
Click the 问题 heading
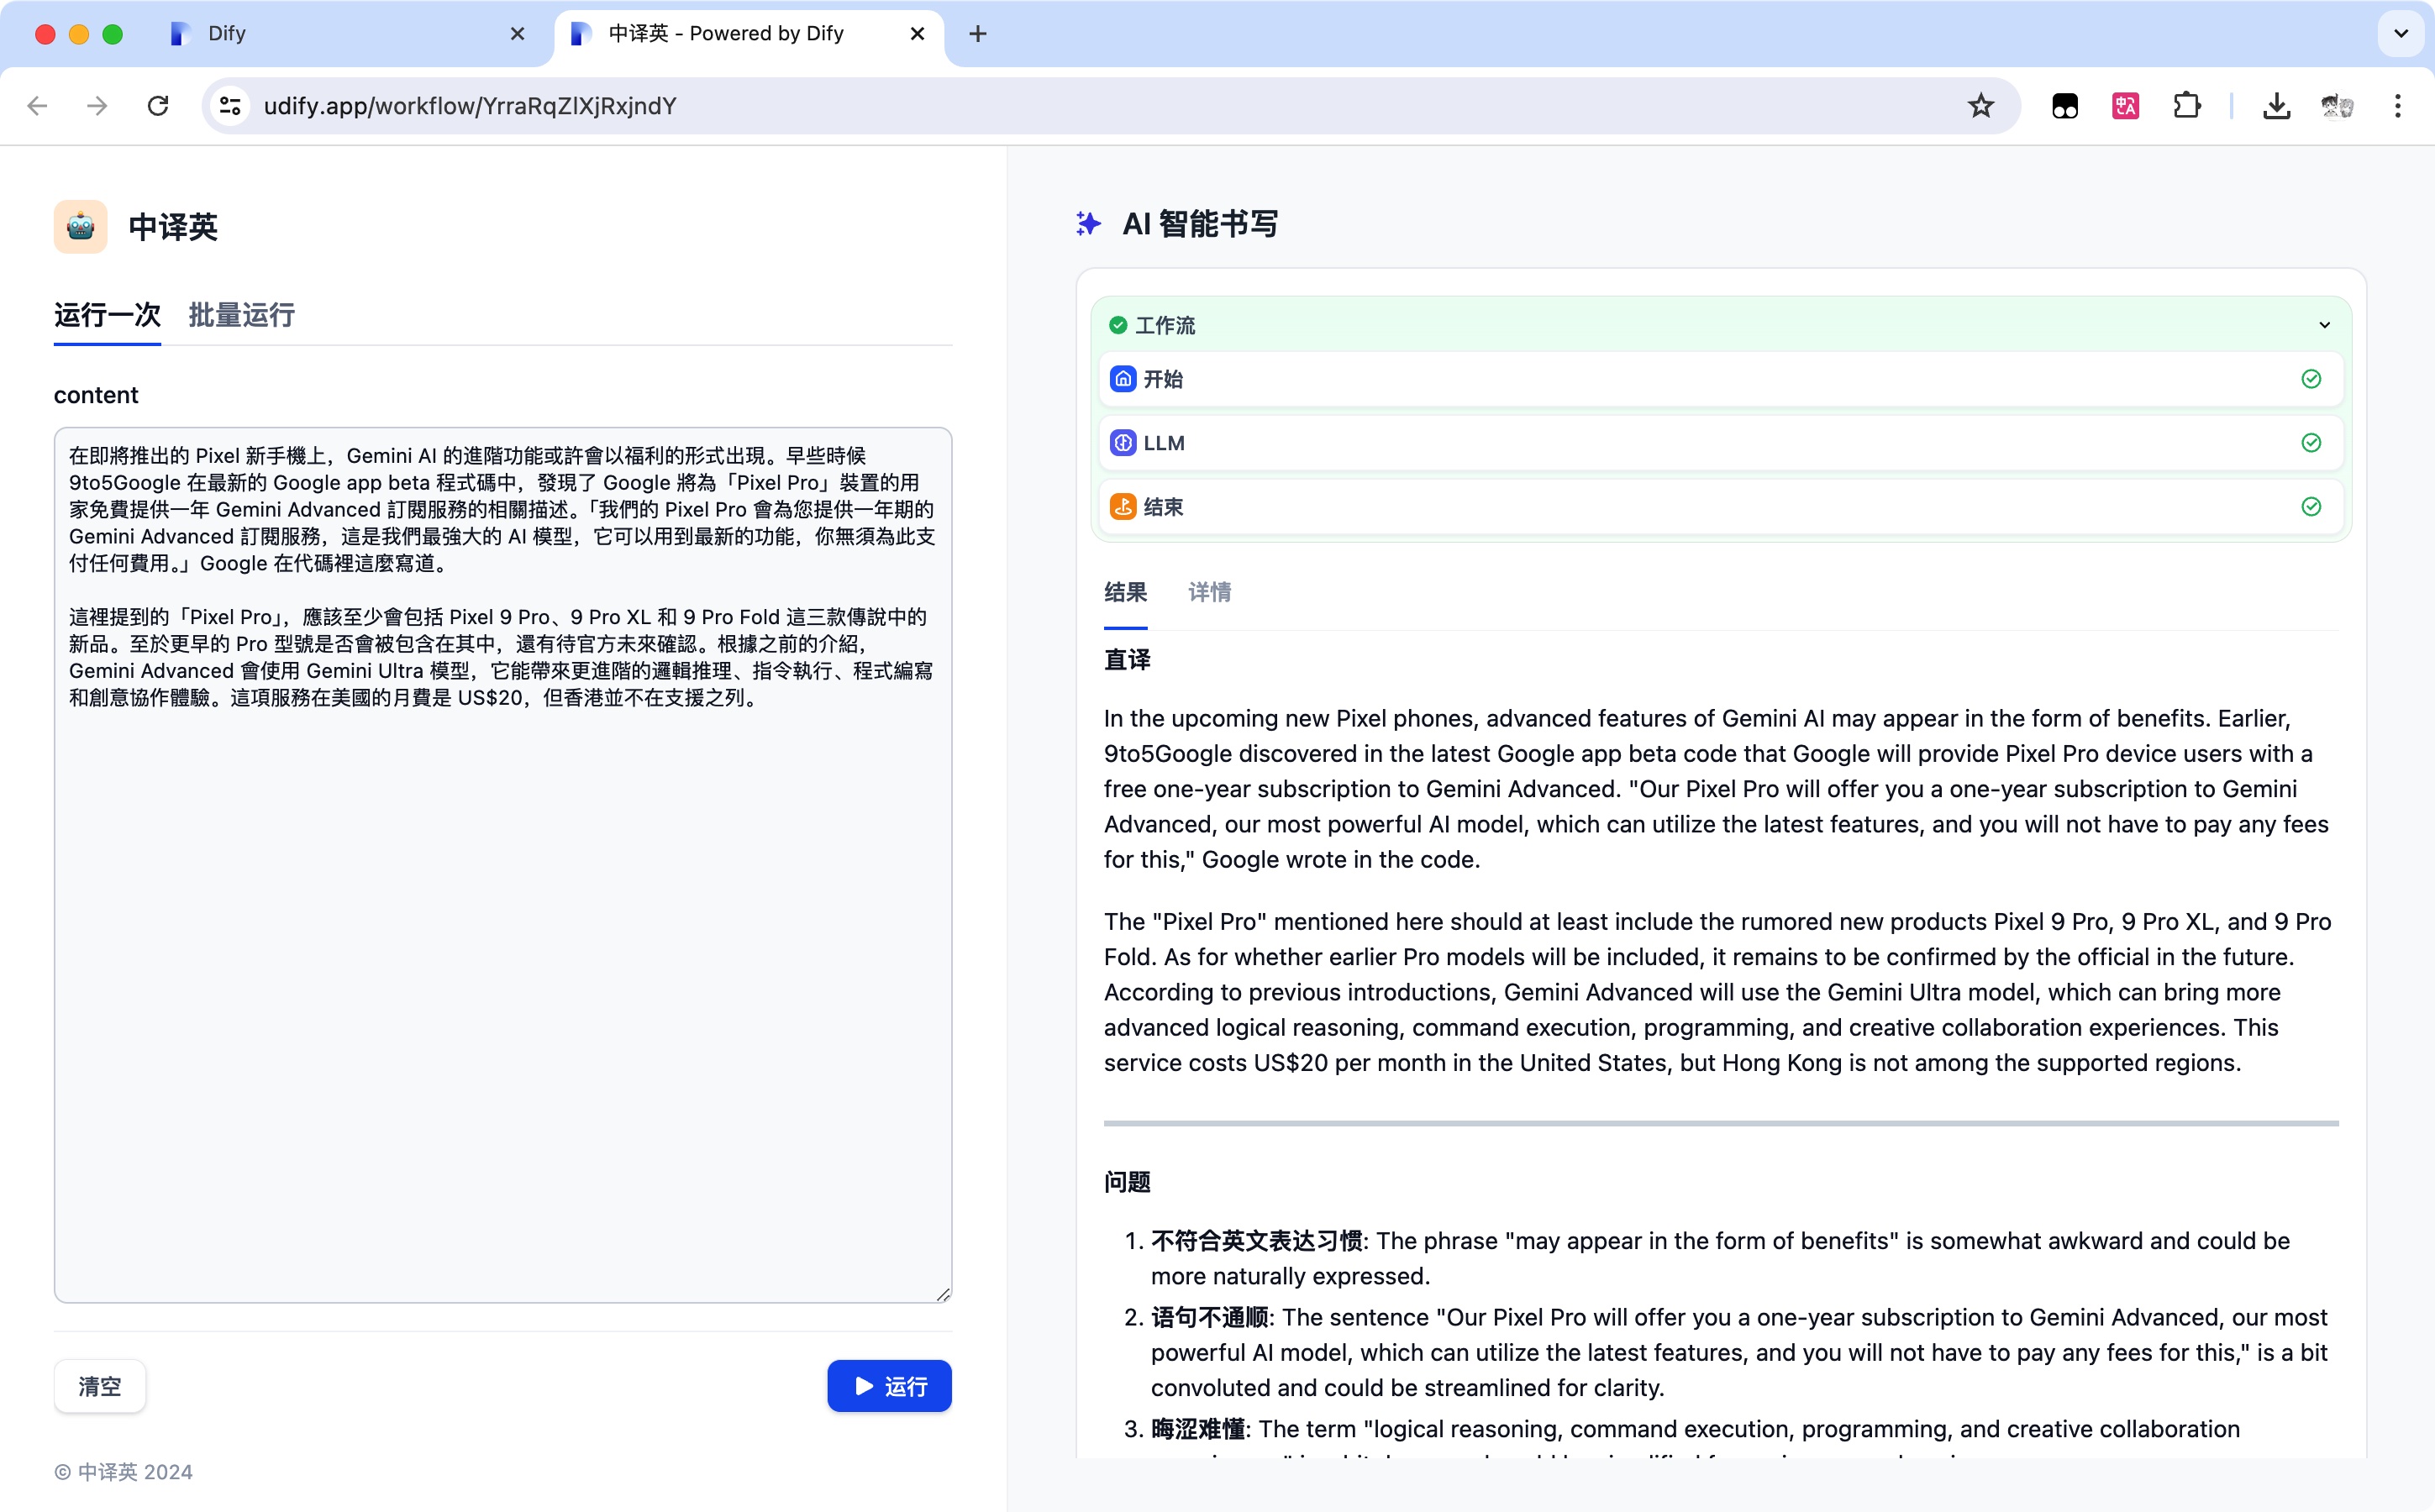1127,1182
